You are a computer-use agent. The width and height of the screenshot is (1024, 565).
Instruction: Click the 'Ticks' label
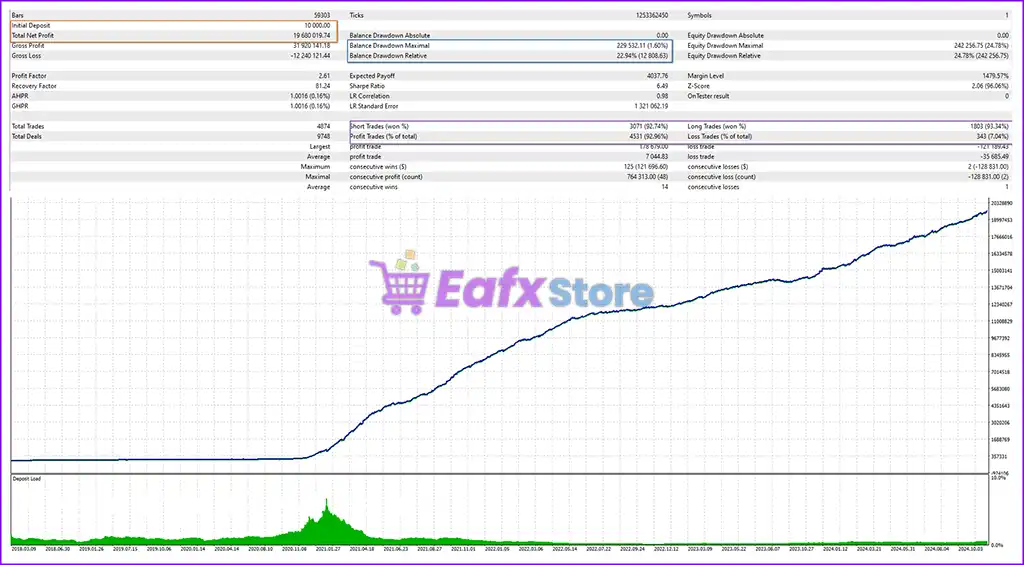pos(357,15)
